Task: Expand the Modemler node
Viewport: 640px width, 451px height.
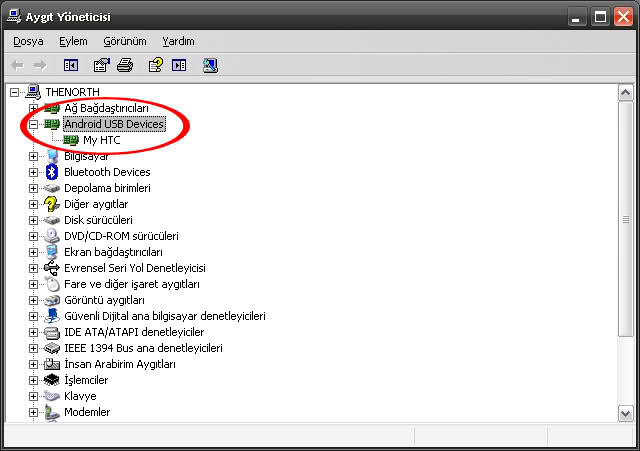Action: [33, 412]
